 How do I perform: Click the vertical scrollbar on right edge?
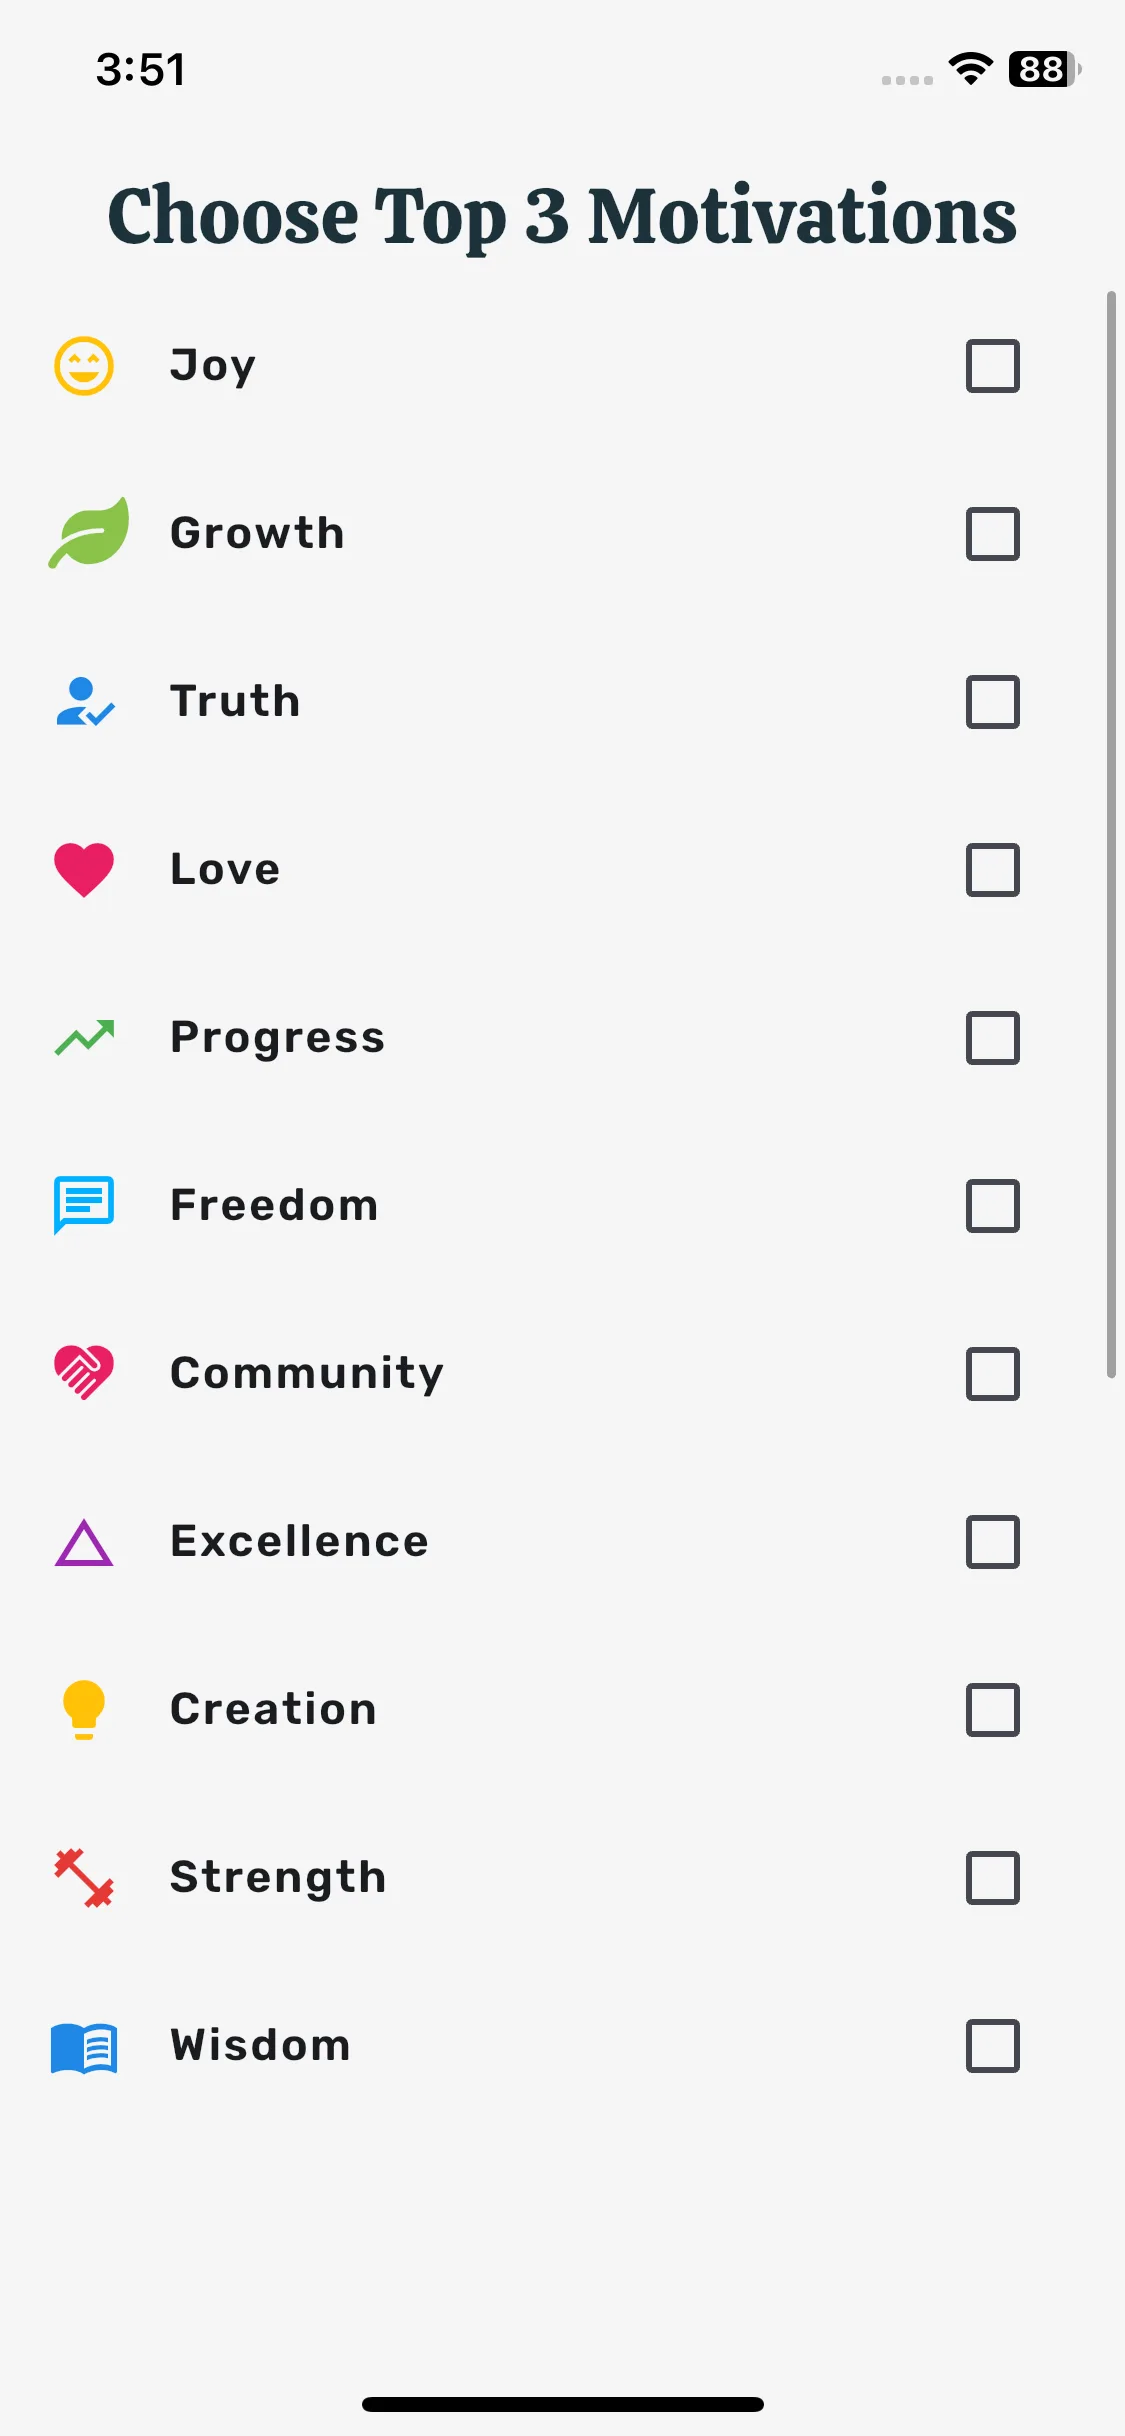pyautogui.click(x=1111, y=835)
